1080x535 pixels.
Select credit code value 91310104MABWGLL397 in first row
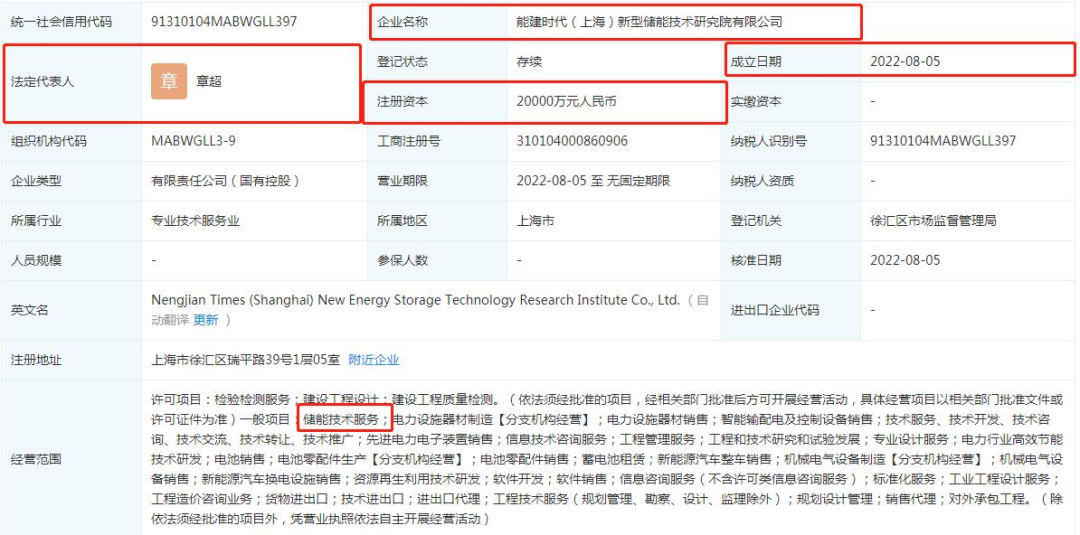pos(224,21)
